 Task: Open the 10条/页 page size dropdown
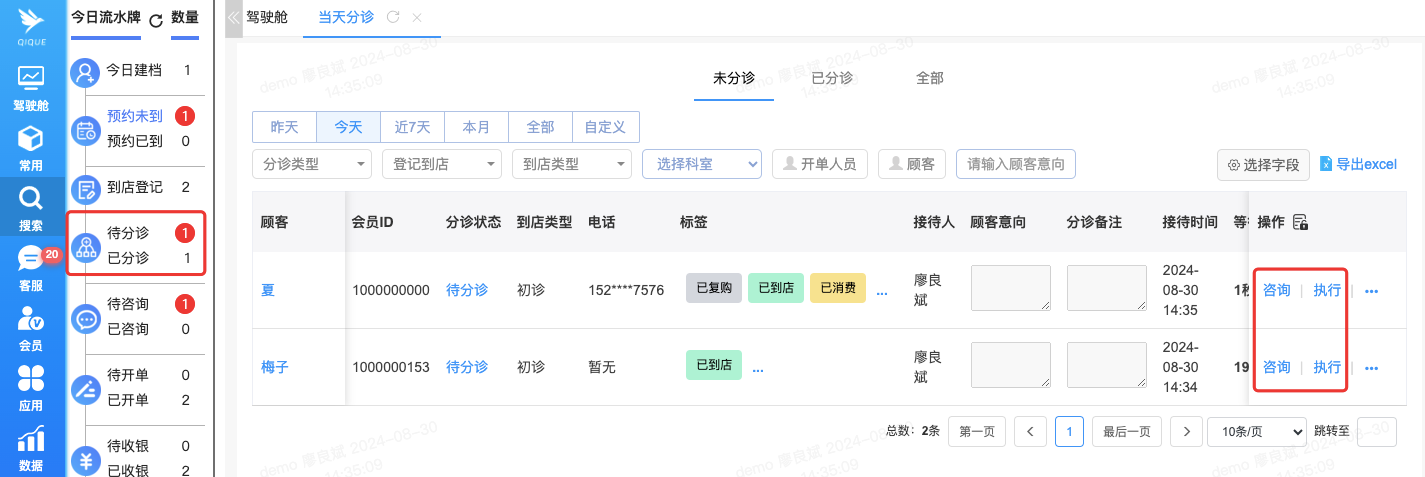pos(1256,431)
